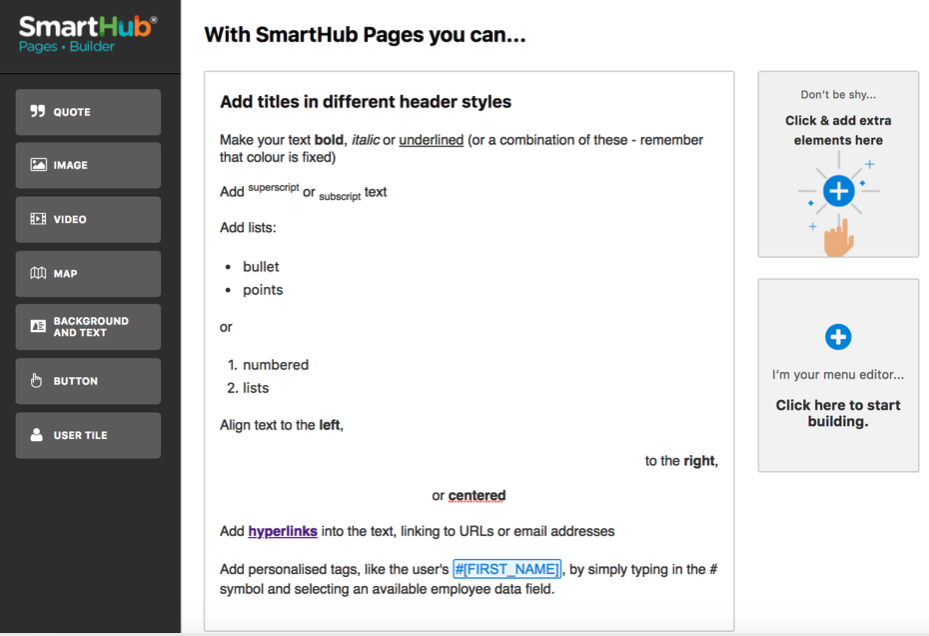Click the Background and Text layout icon
Image resolution: width=929 pixels, height=636 pixels.
coord(38,326)
